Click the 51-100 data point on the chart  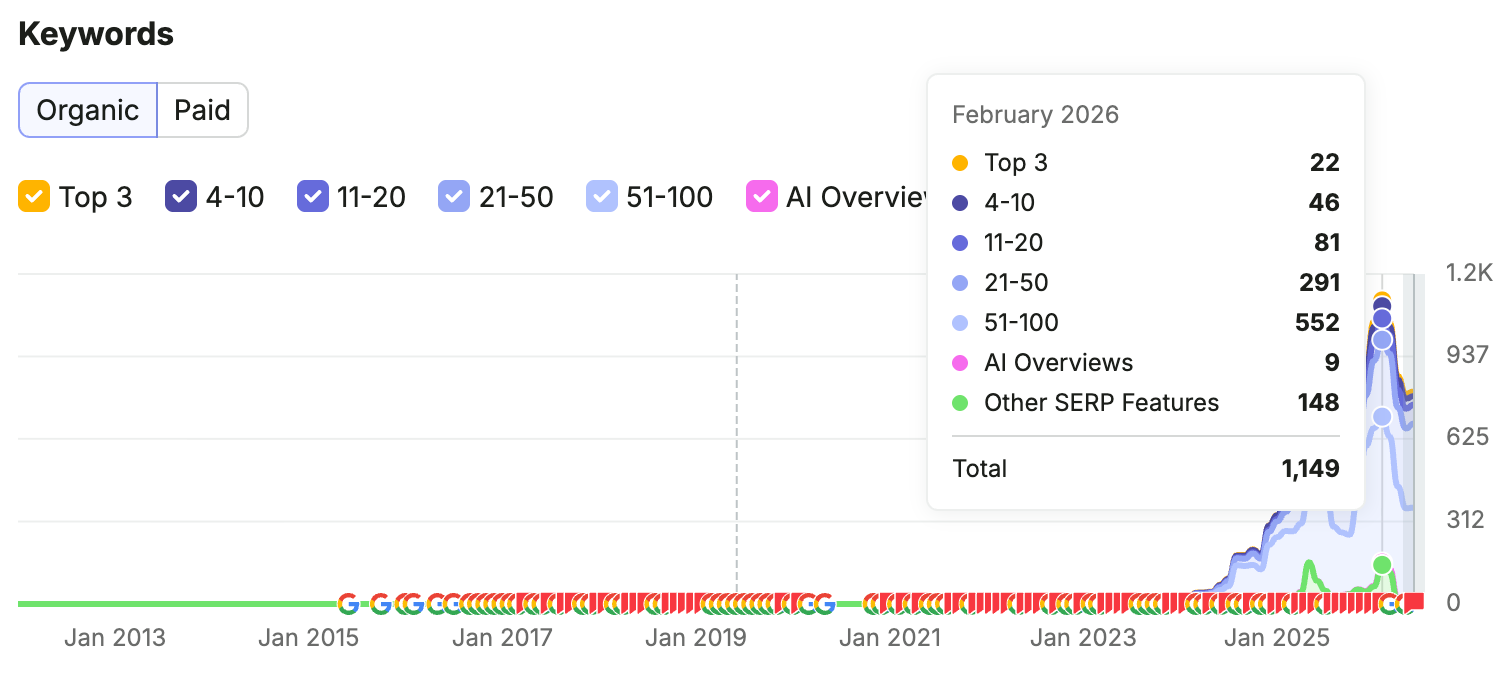[1382, 416]
